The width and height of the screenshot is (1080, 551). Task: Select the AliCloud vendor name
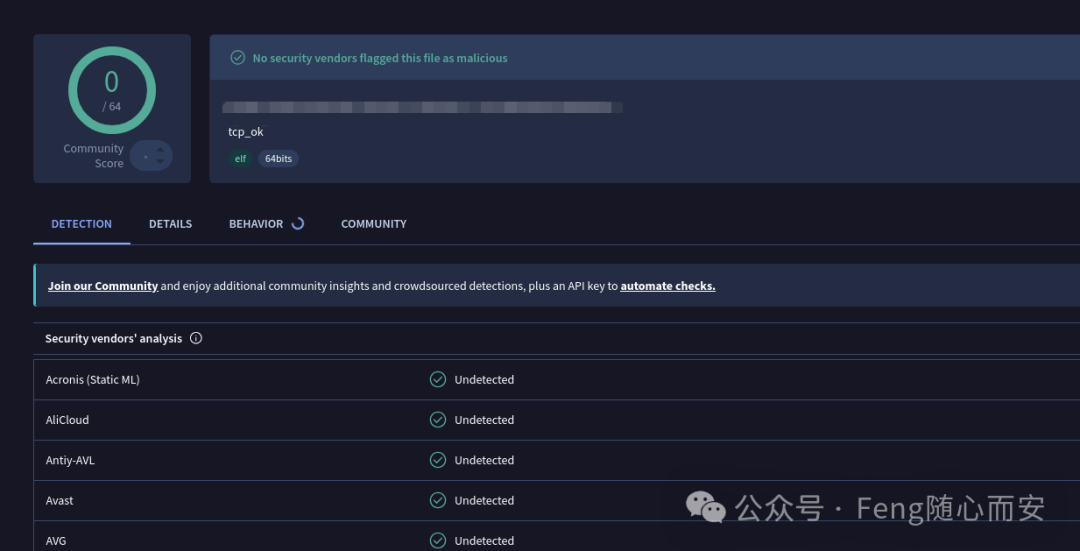pos(67,419)
